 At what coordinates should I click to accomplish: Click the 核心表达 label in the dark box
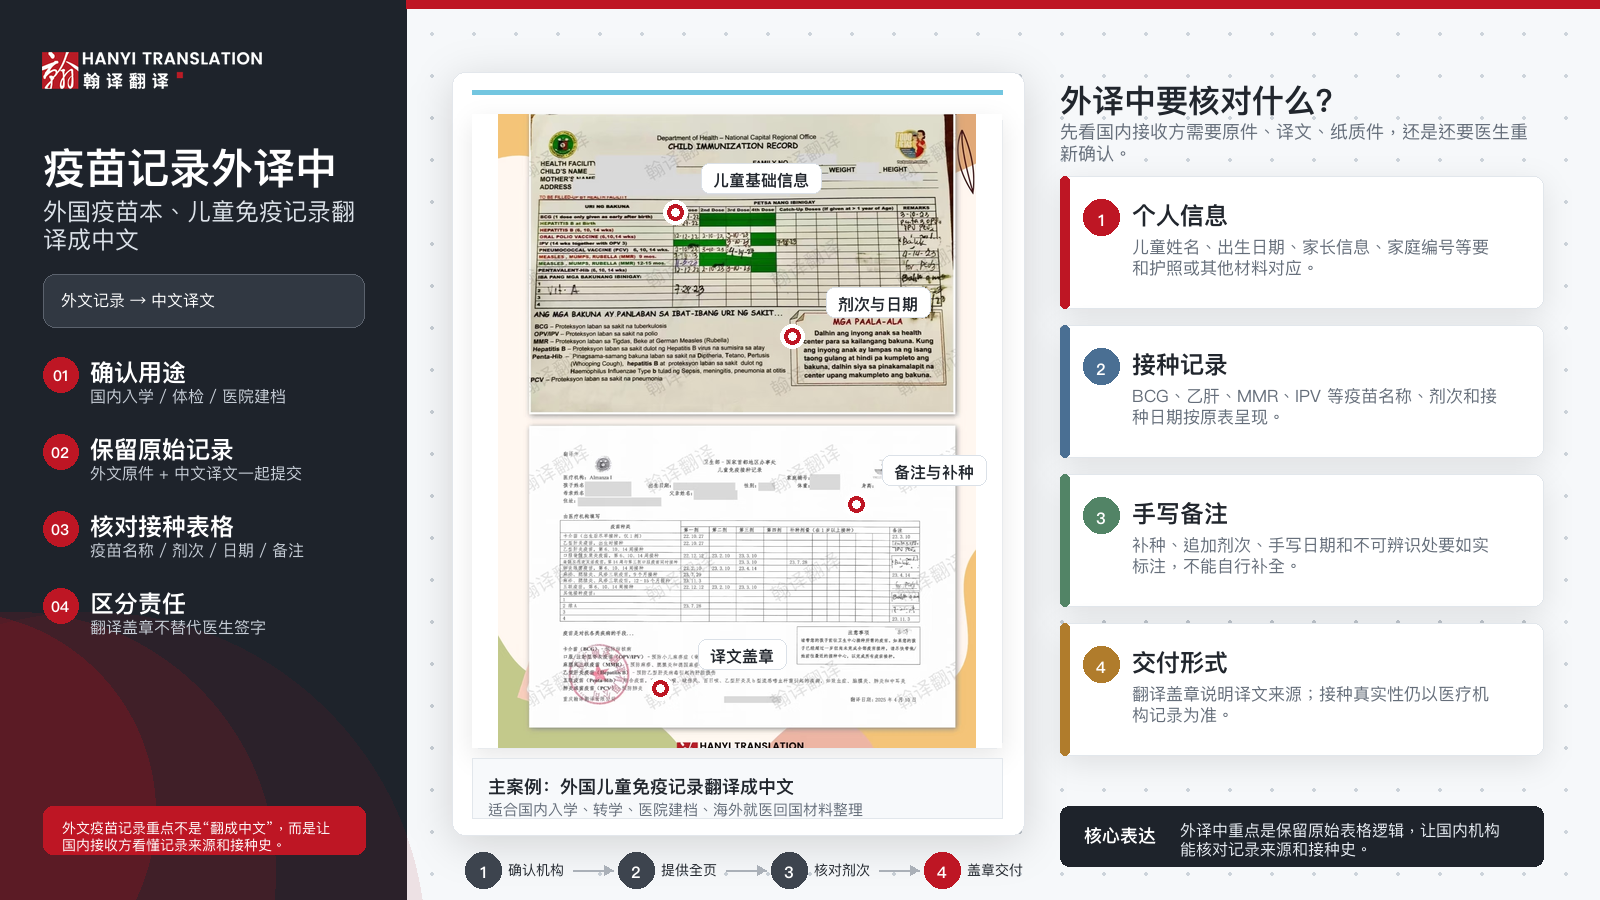click(x=1120, y=836)
